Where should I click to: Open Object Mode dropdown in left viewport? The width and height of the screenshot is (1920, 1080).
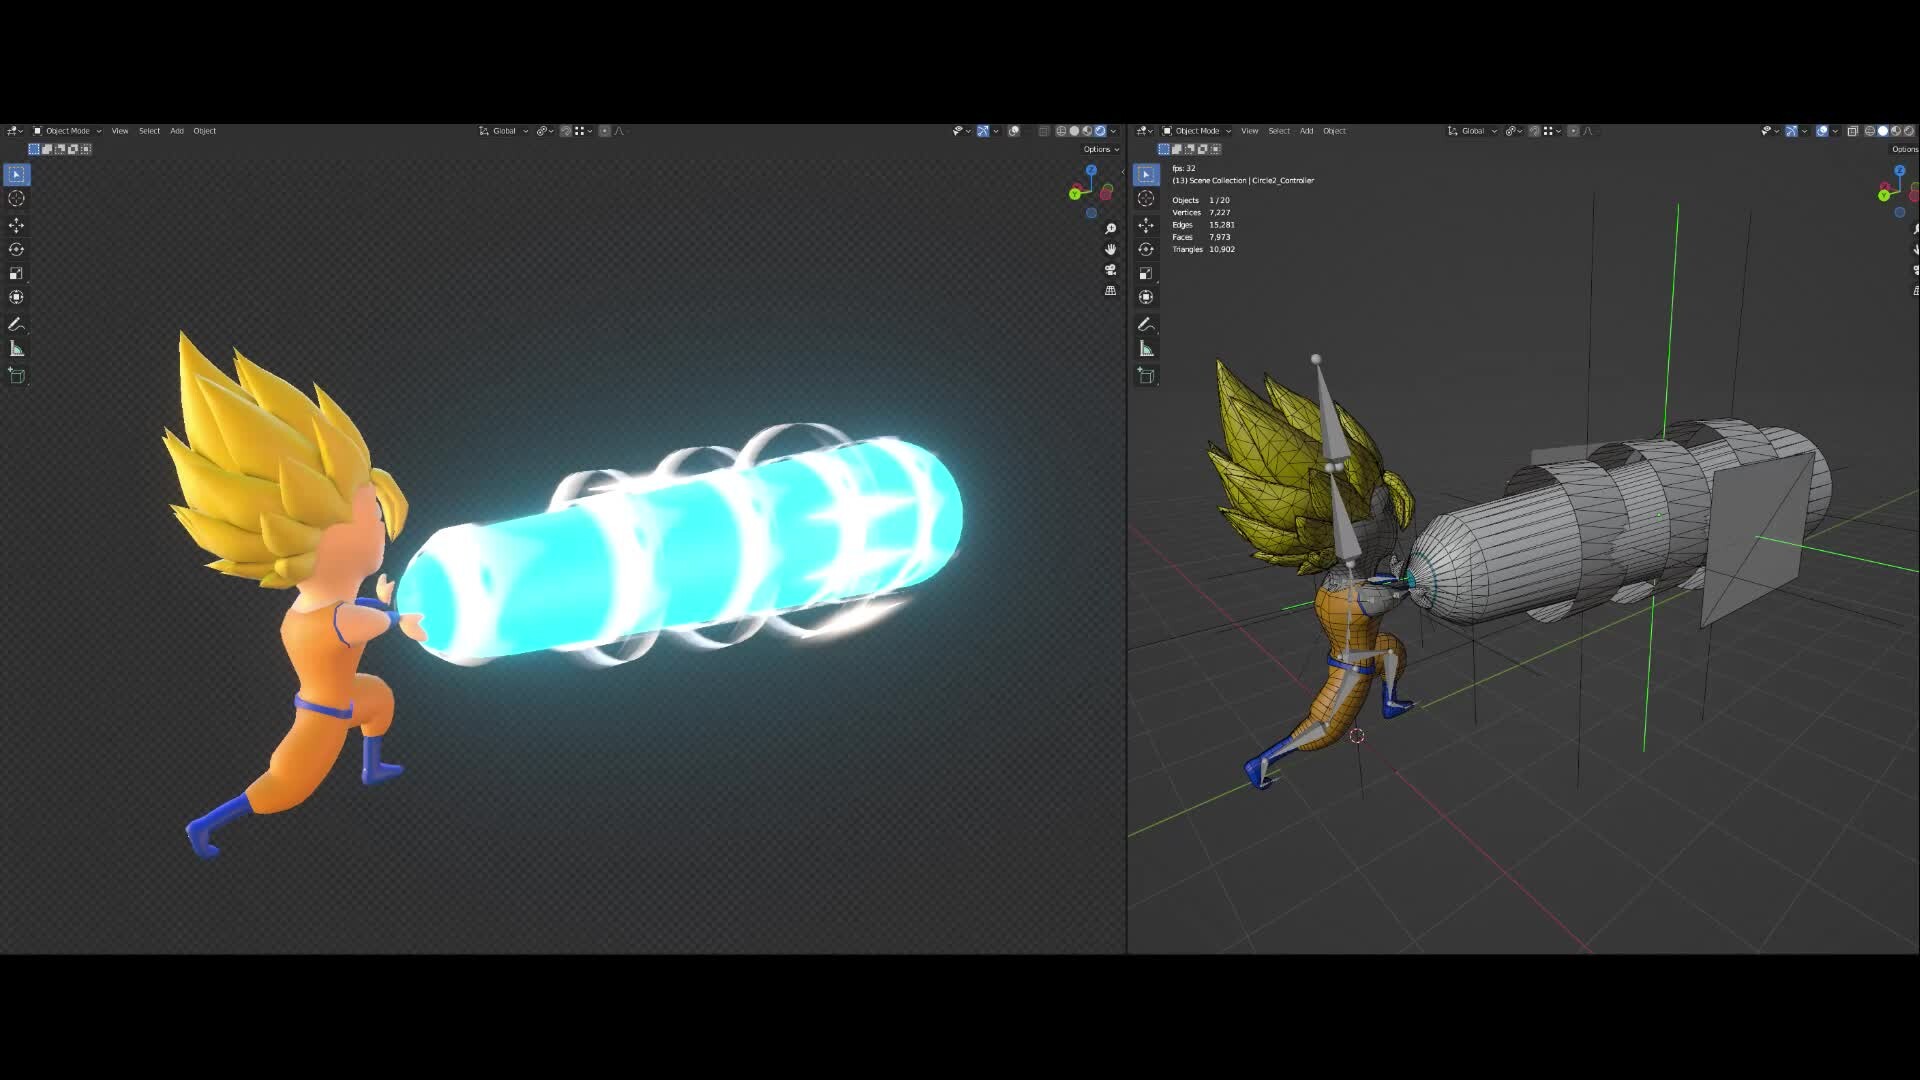tap(67, 131)
